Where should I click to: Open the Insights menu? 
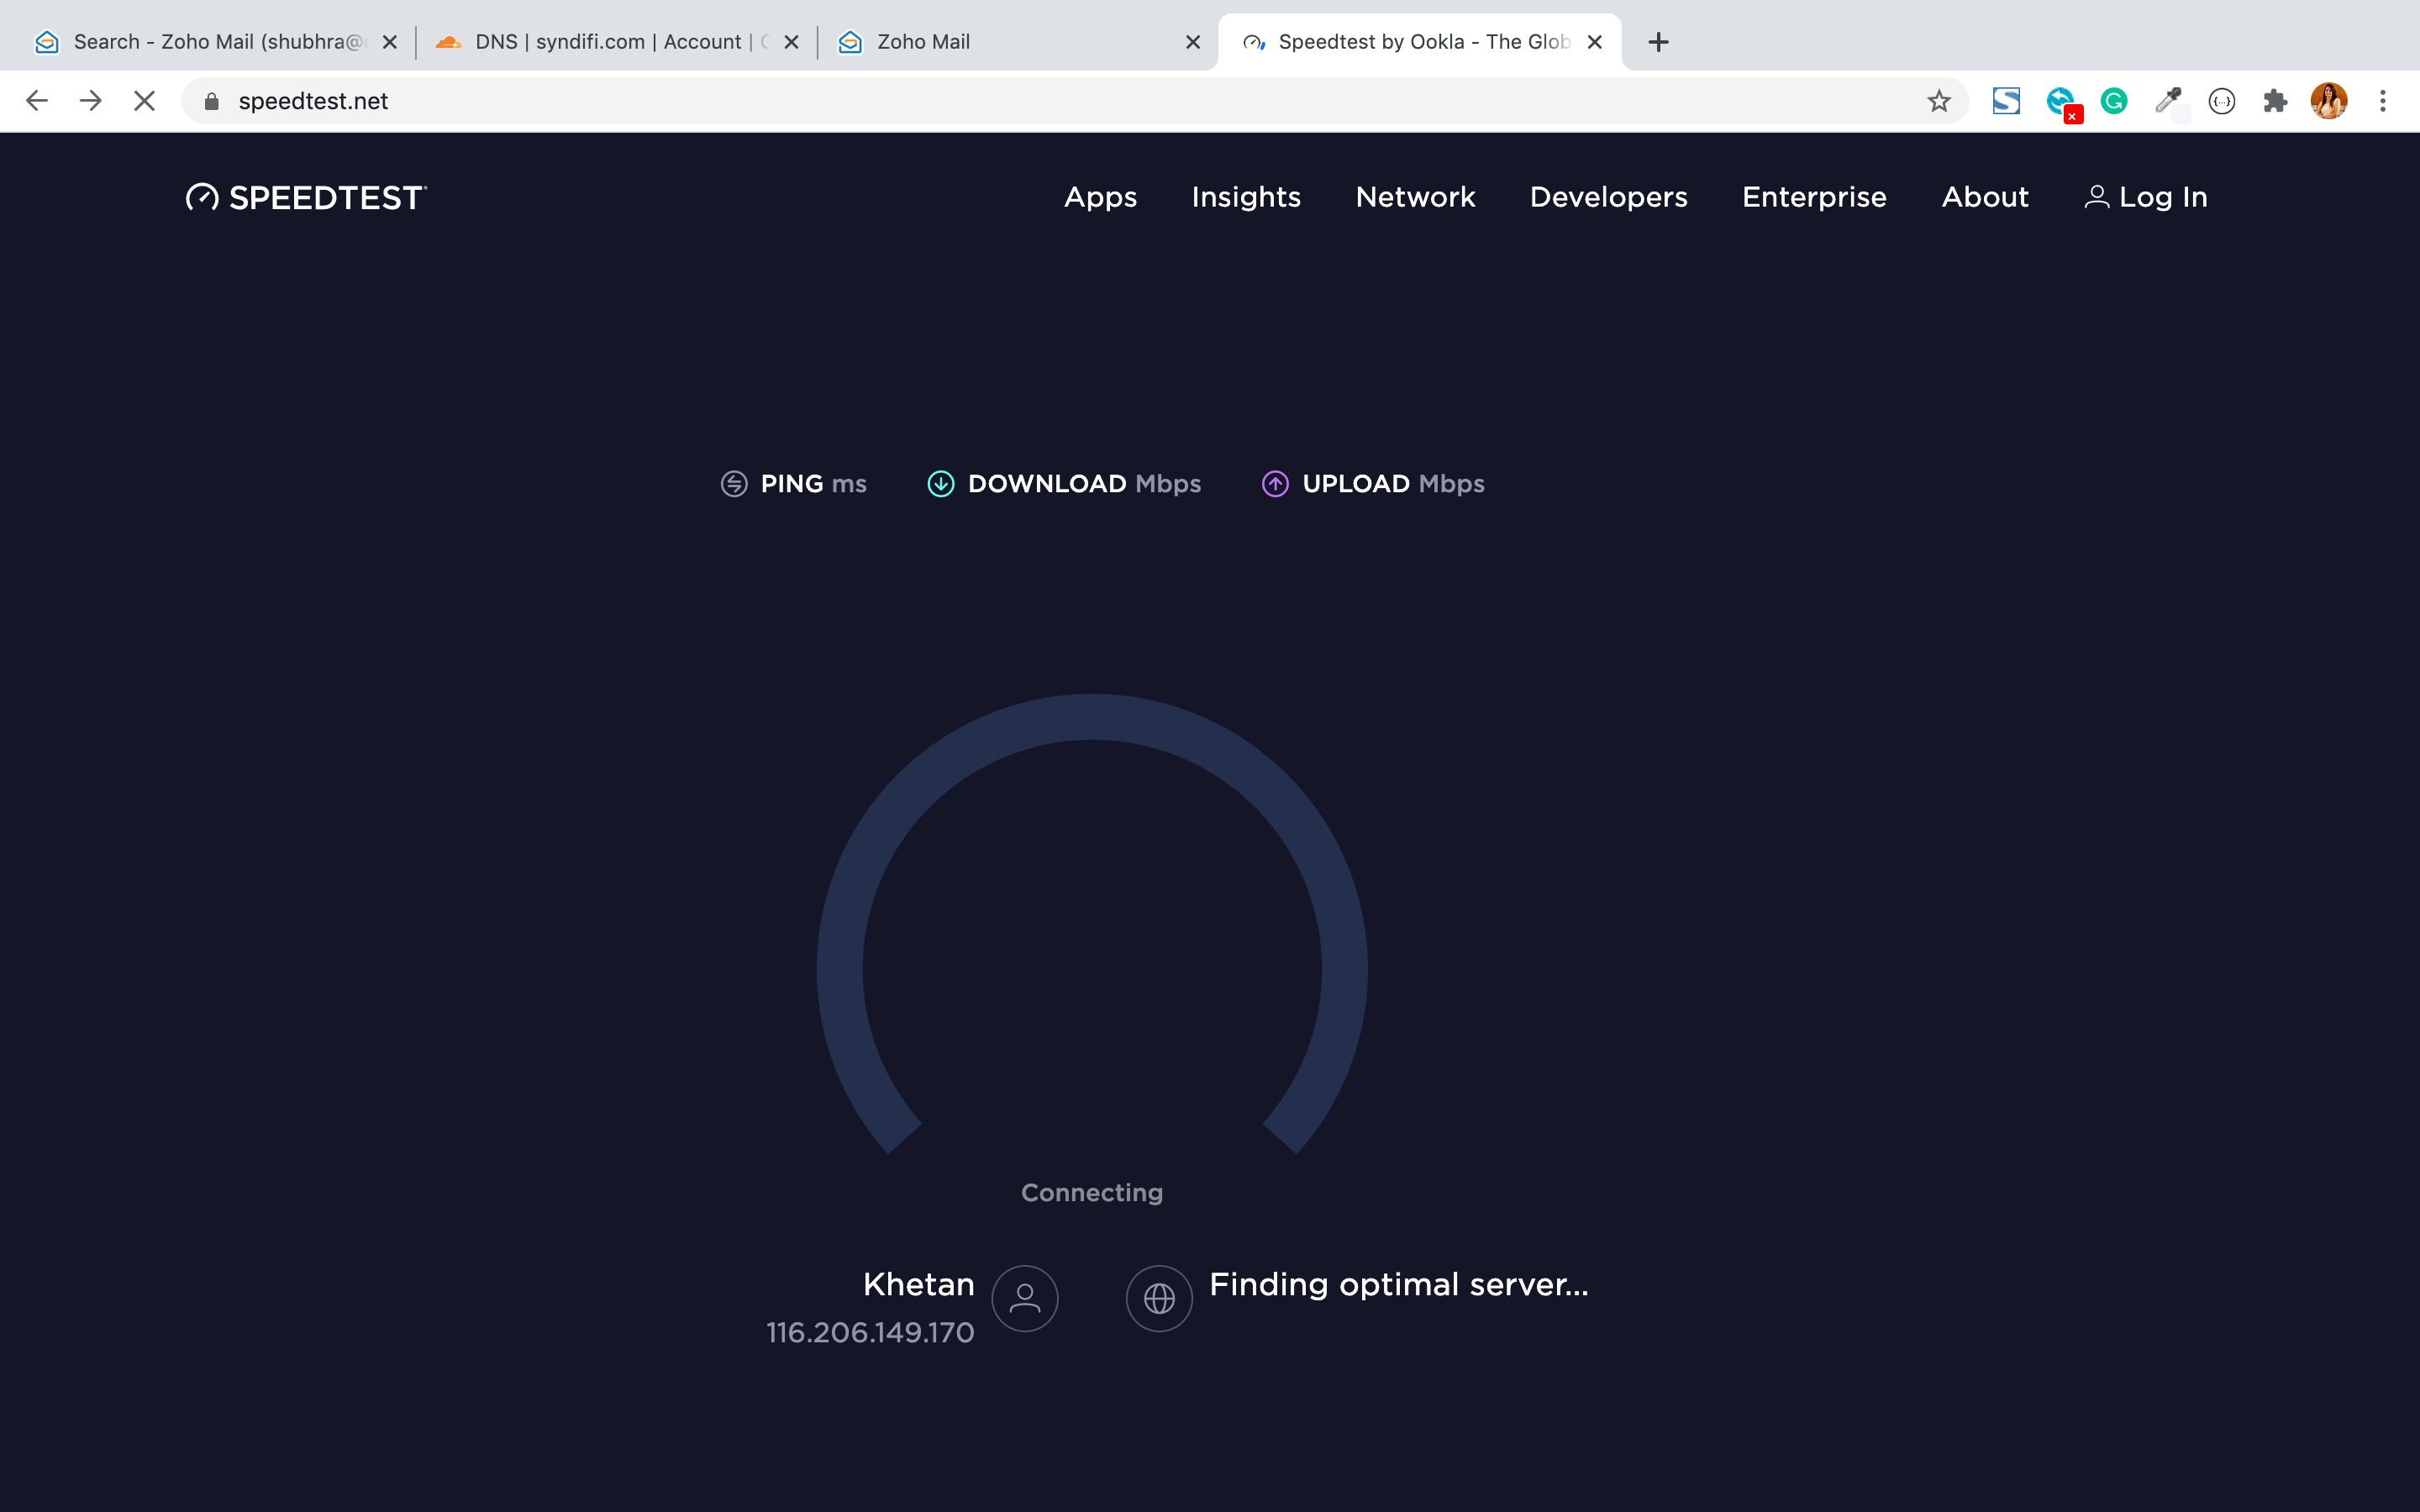click(x=1246, y=197)
